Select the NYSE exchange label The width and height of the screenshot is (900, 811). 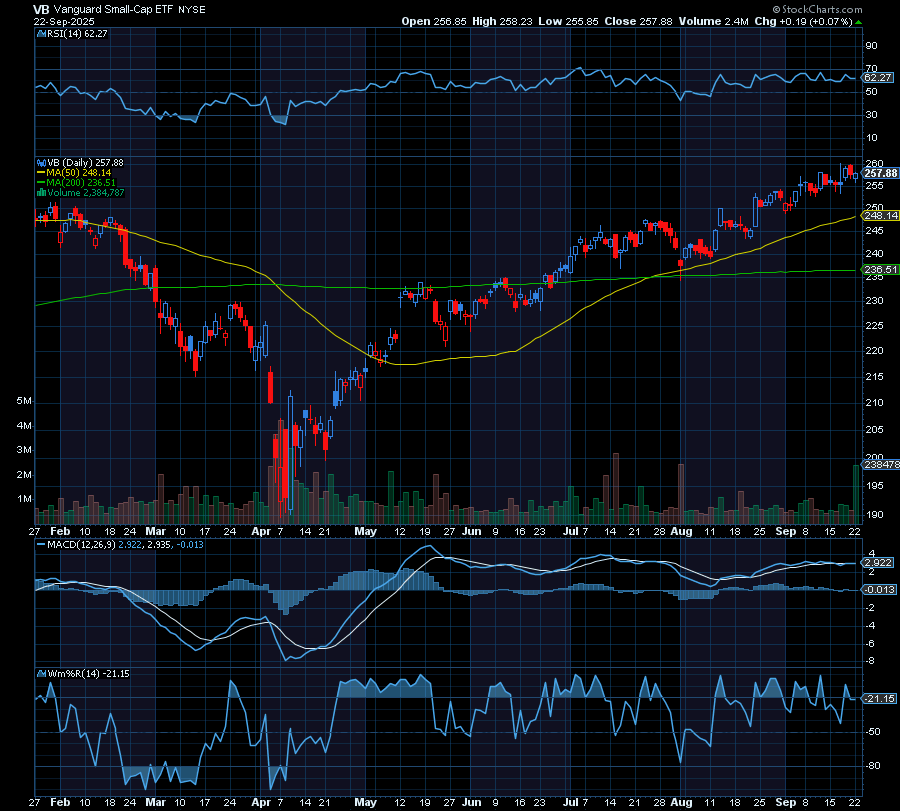coord(192,9)
